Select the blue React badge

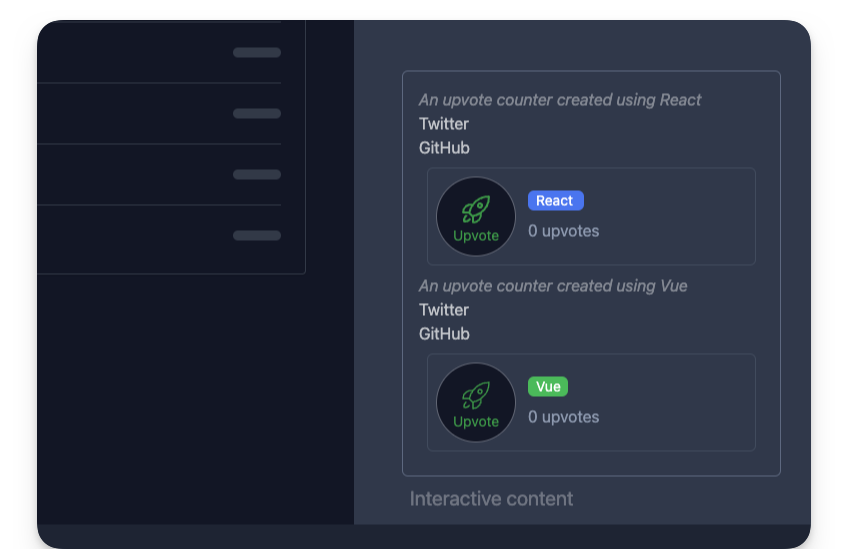click(x=555, y=201)
